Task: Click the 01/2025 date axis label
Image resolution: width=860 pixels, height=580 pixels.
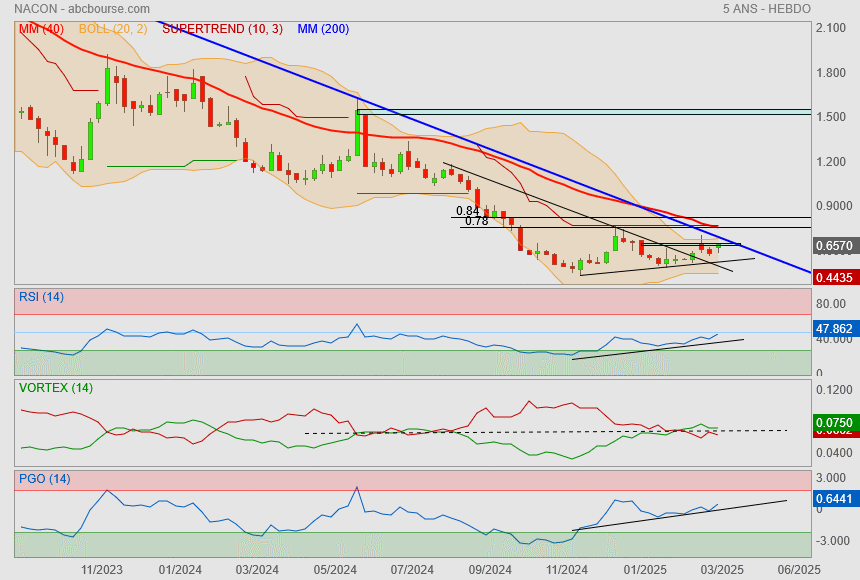Action: (x=645, y=570)
